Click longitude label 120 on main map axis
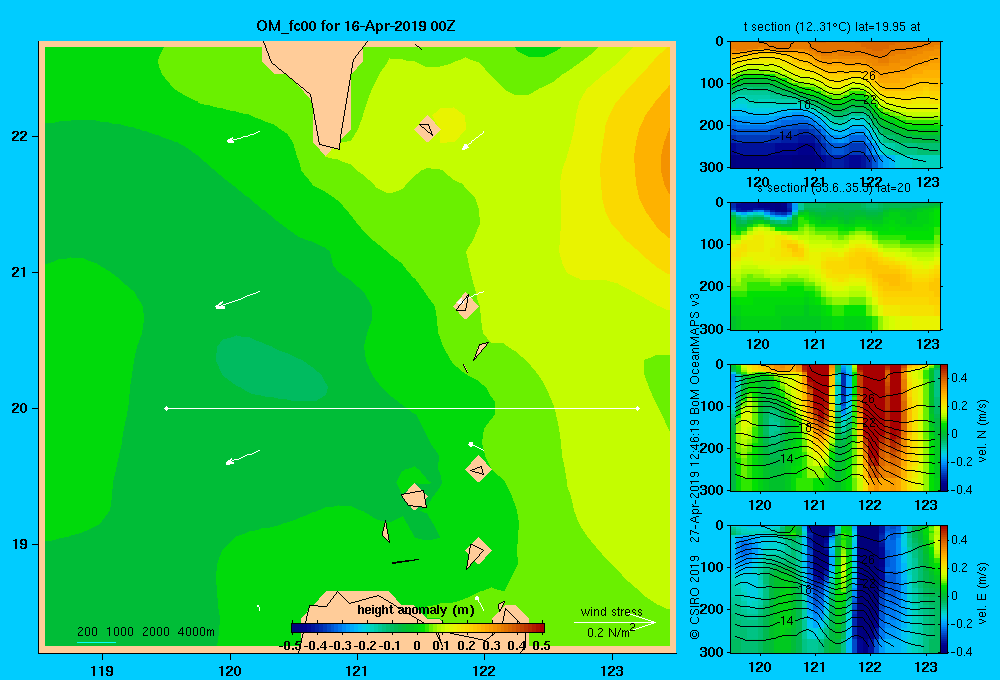The height and width of the screenshot is (680, 1000). point(230,670)
